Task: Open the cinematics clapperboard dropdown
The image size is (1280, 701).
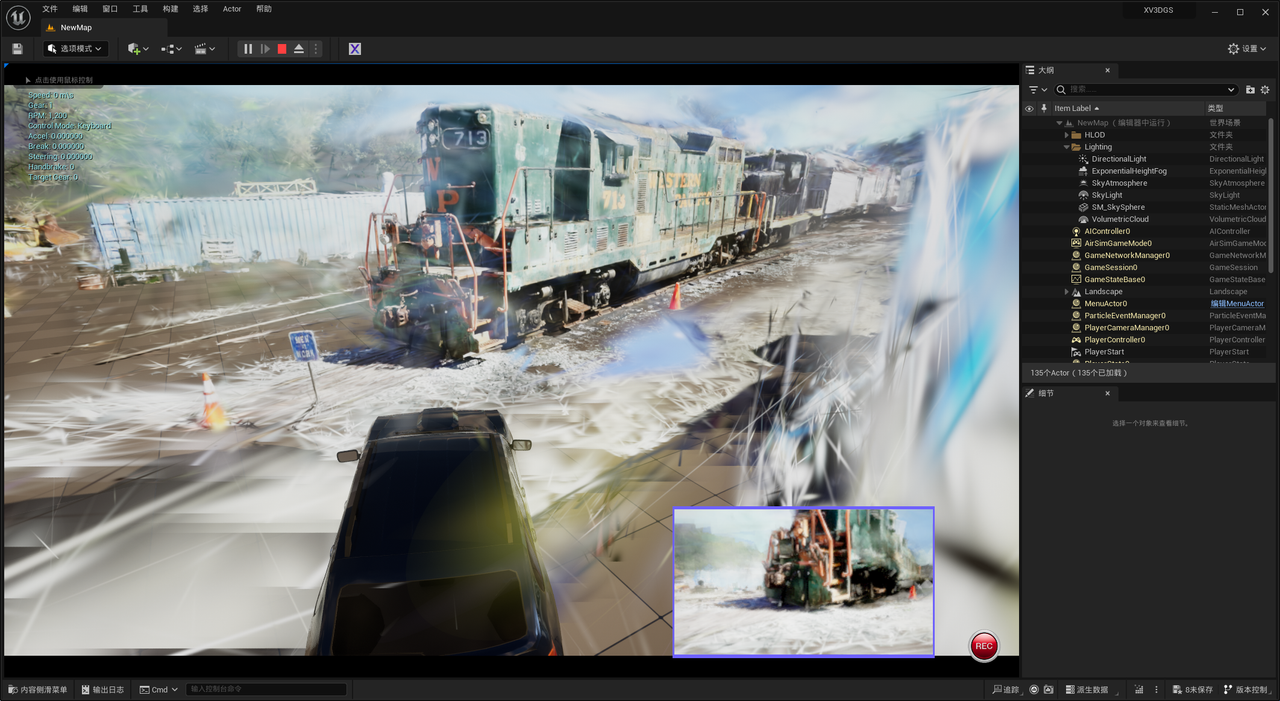Action: [205, 48]
